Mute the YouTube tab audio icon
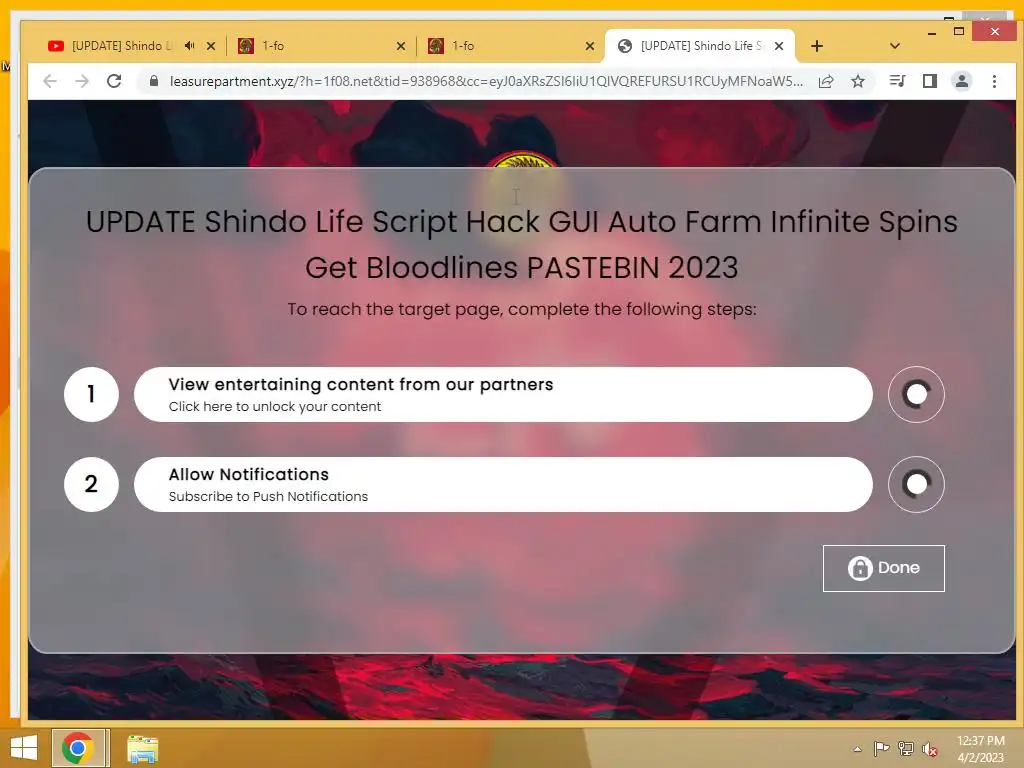This screenshot has height=768, width=1024. [x=189, y=46]
